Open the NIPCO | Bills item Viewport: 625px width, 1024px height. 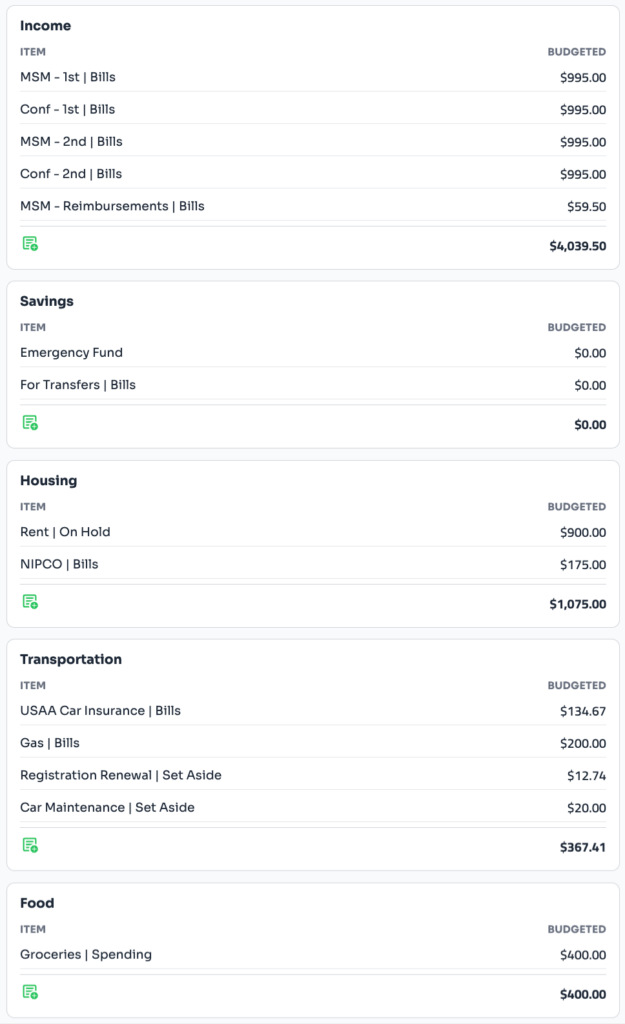(59, 564)
